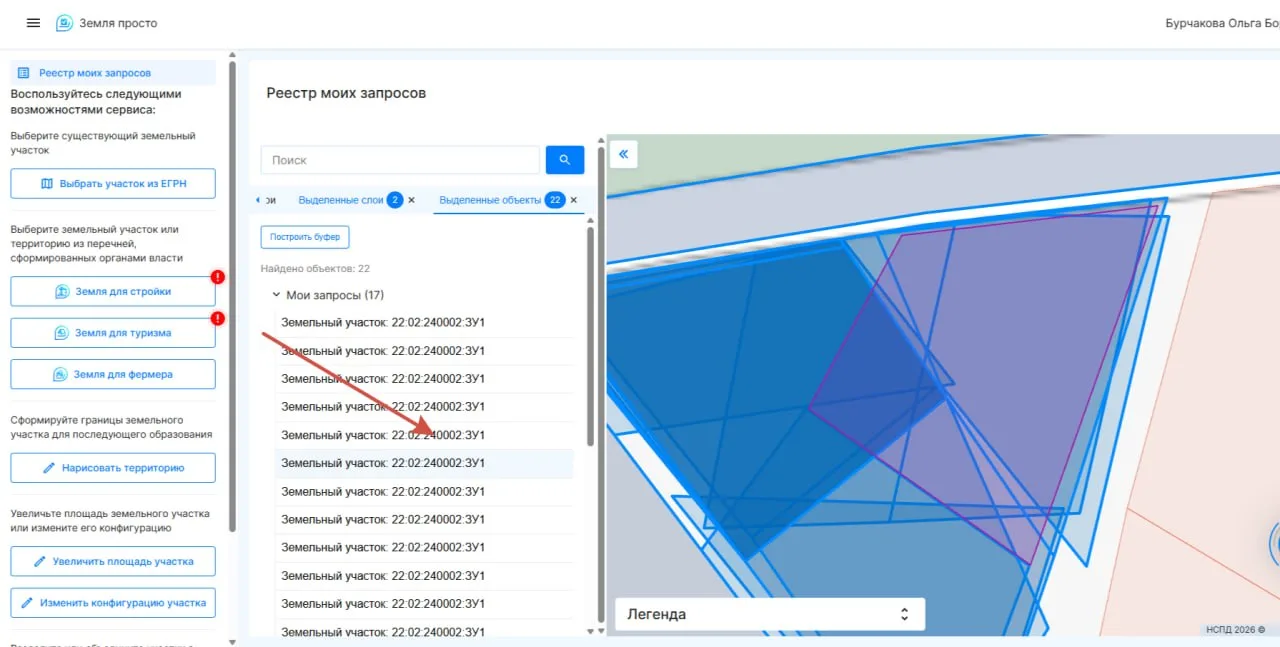Open the hamburger menu icon
Viewport: 1280px width, 647px height.
point(33,23)
